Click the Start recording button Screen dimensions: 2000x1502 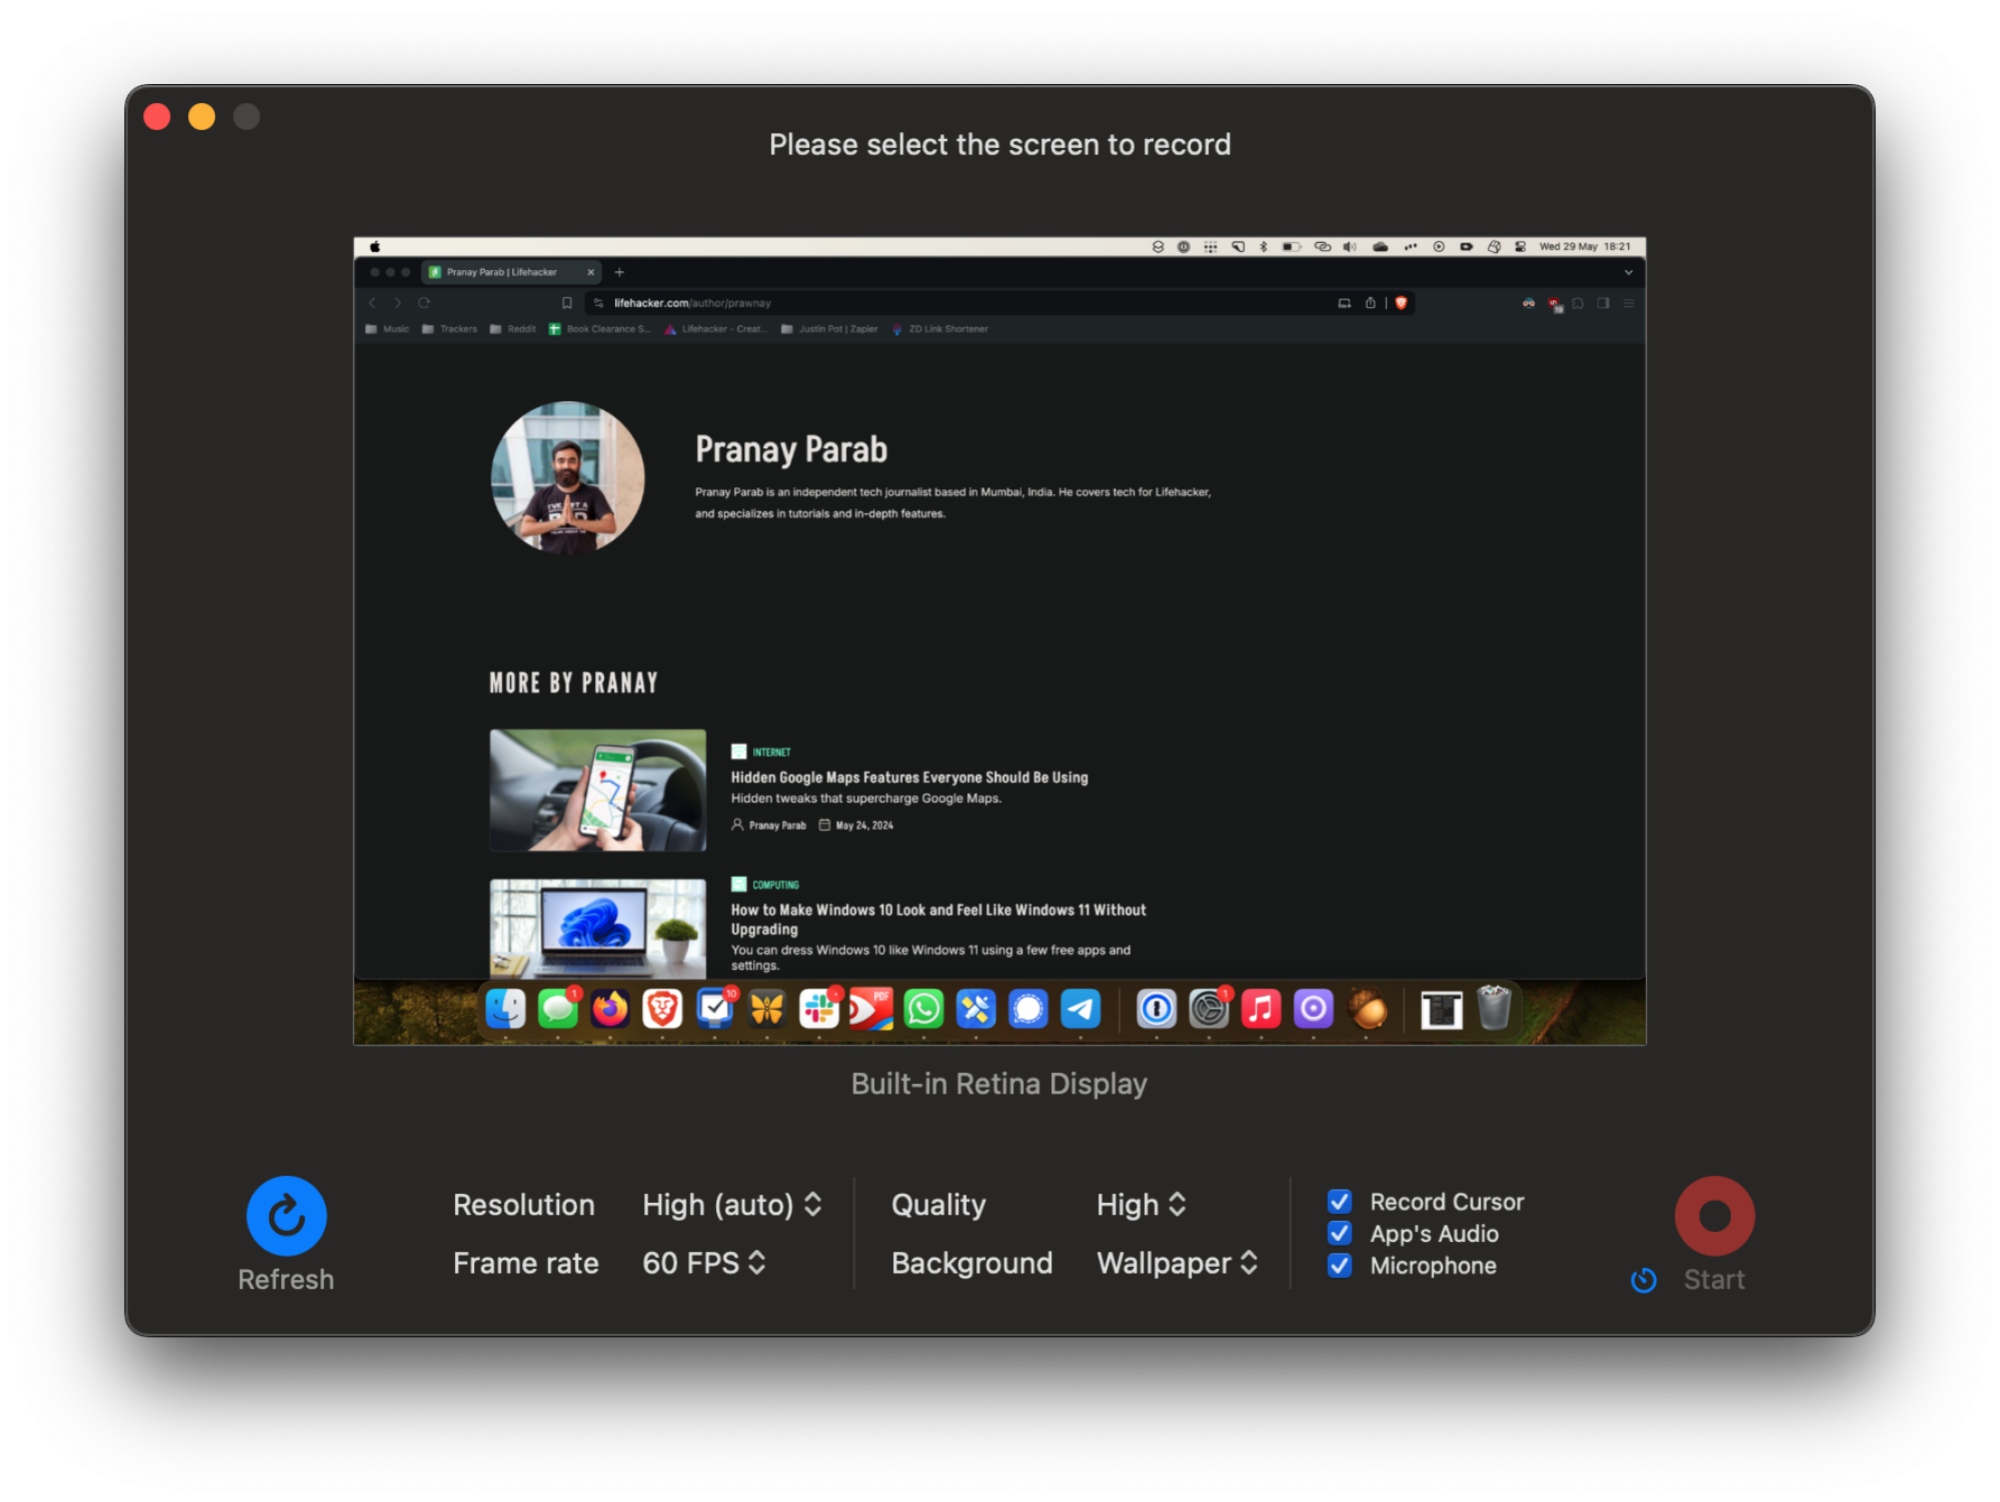point(1711,1215)
